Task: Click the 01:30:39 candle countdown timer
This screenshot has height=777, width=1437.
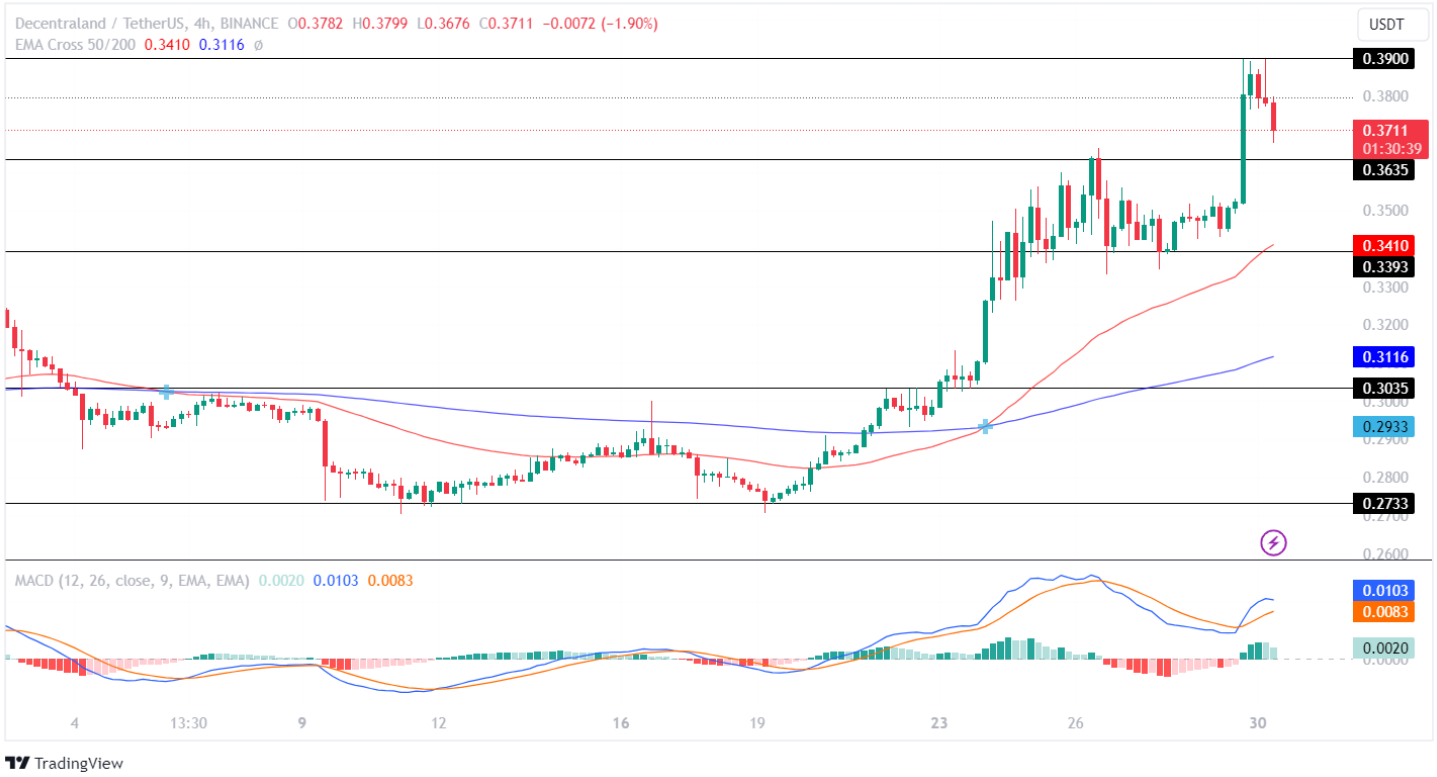Action: (1390, 147)
